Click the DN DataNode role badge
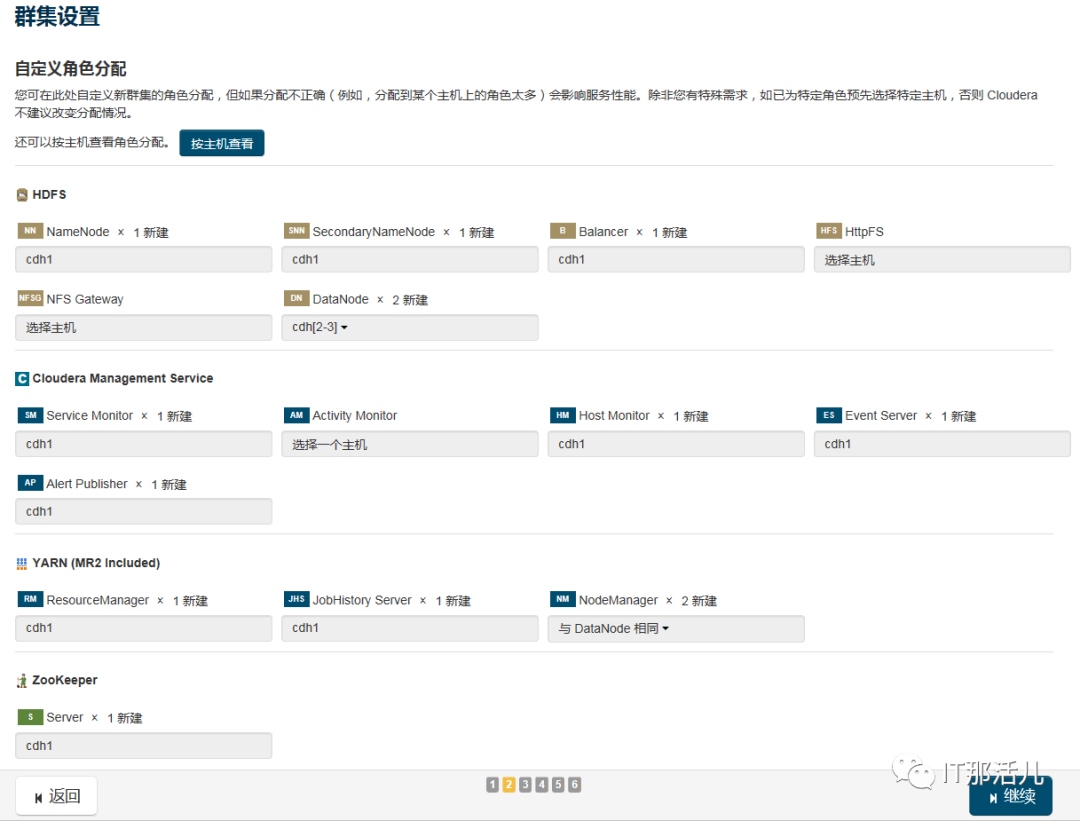This screenshot has height=821, width=1080. click(297, 298)
